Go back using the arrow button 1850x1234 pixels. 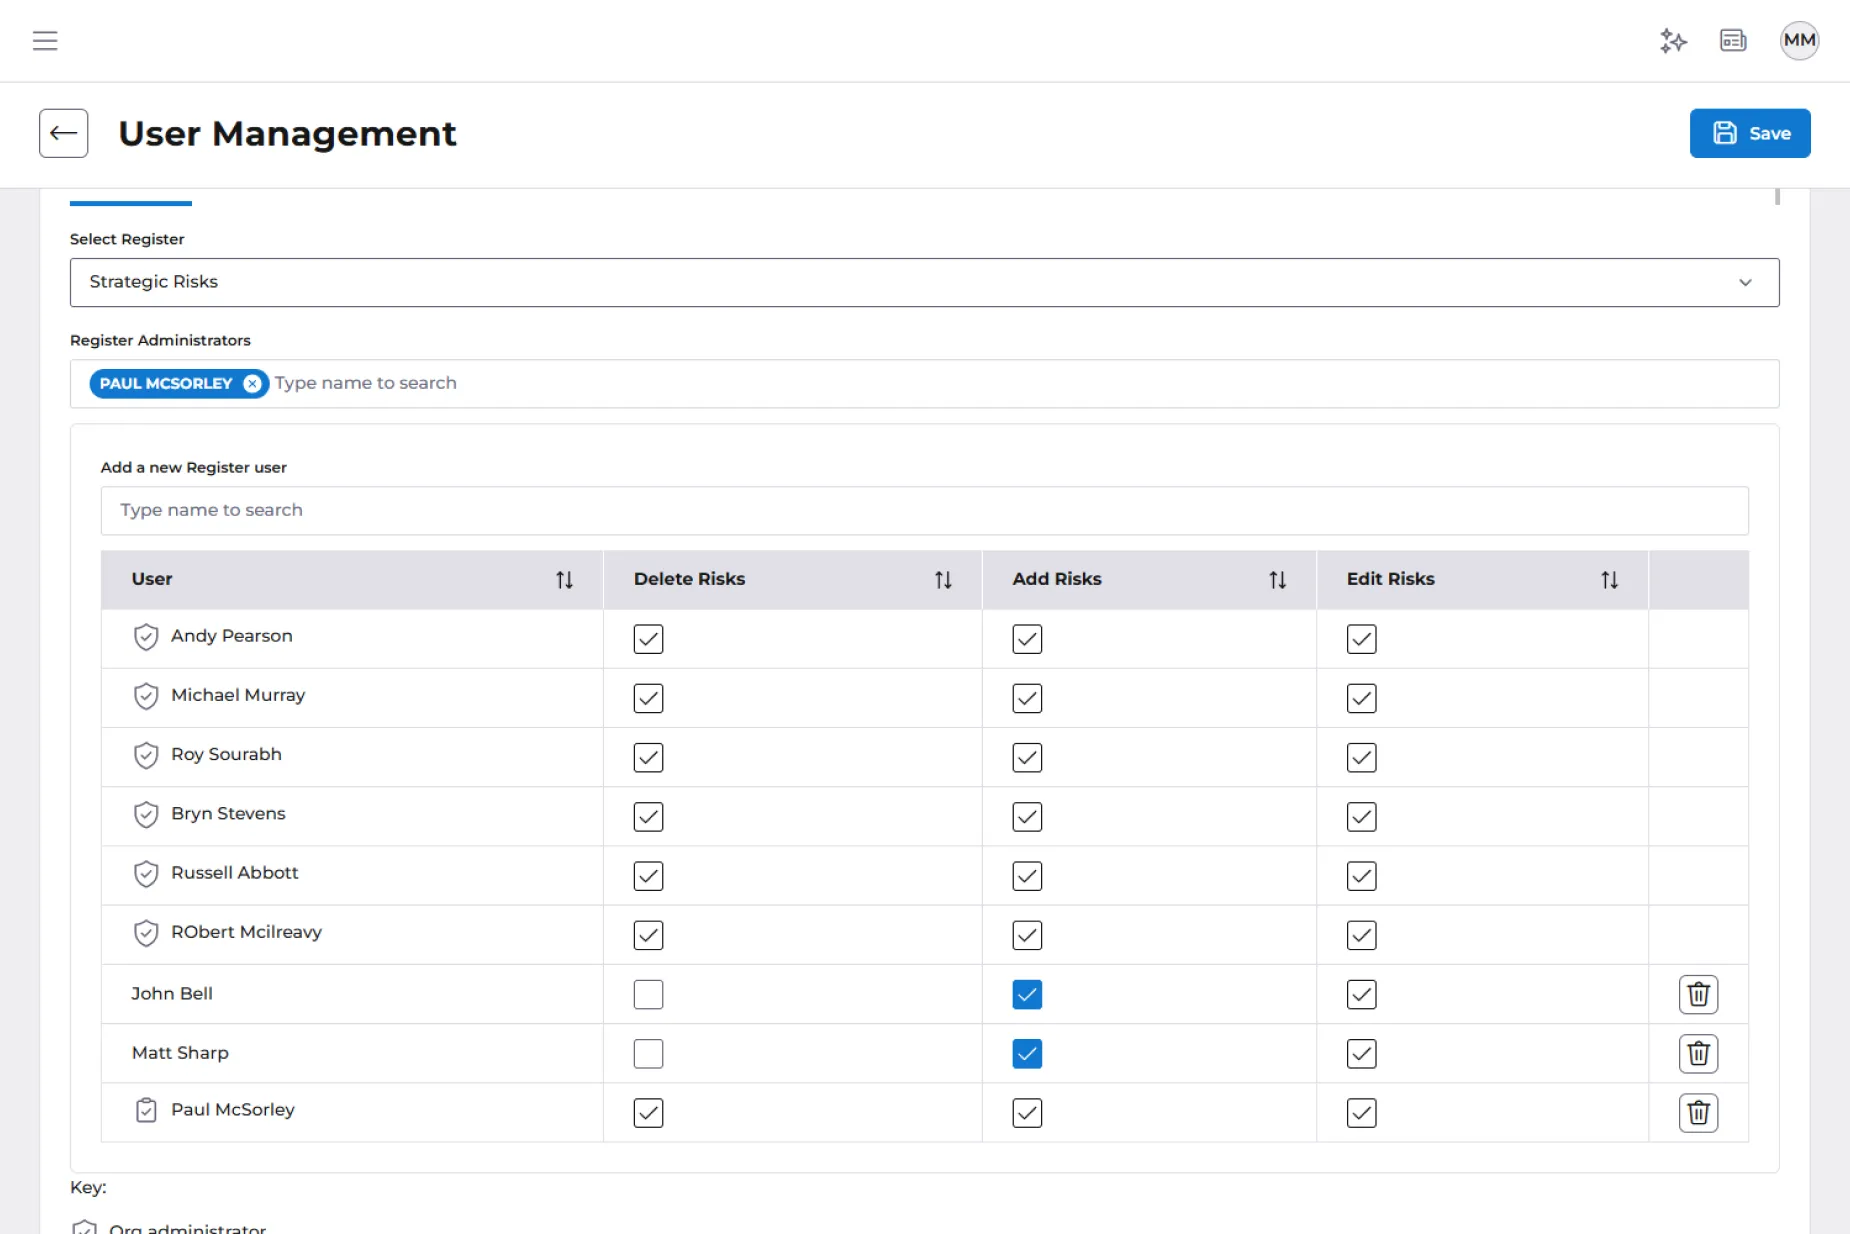point(64,133)
